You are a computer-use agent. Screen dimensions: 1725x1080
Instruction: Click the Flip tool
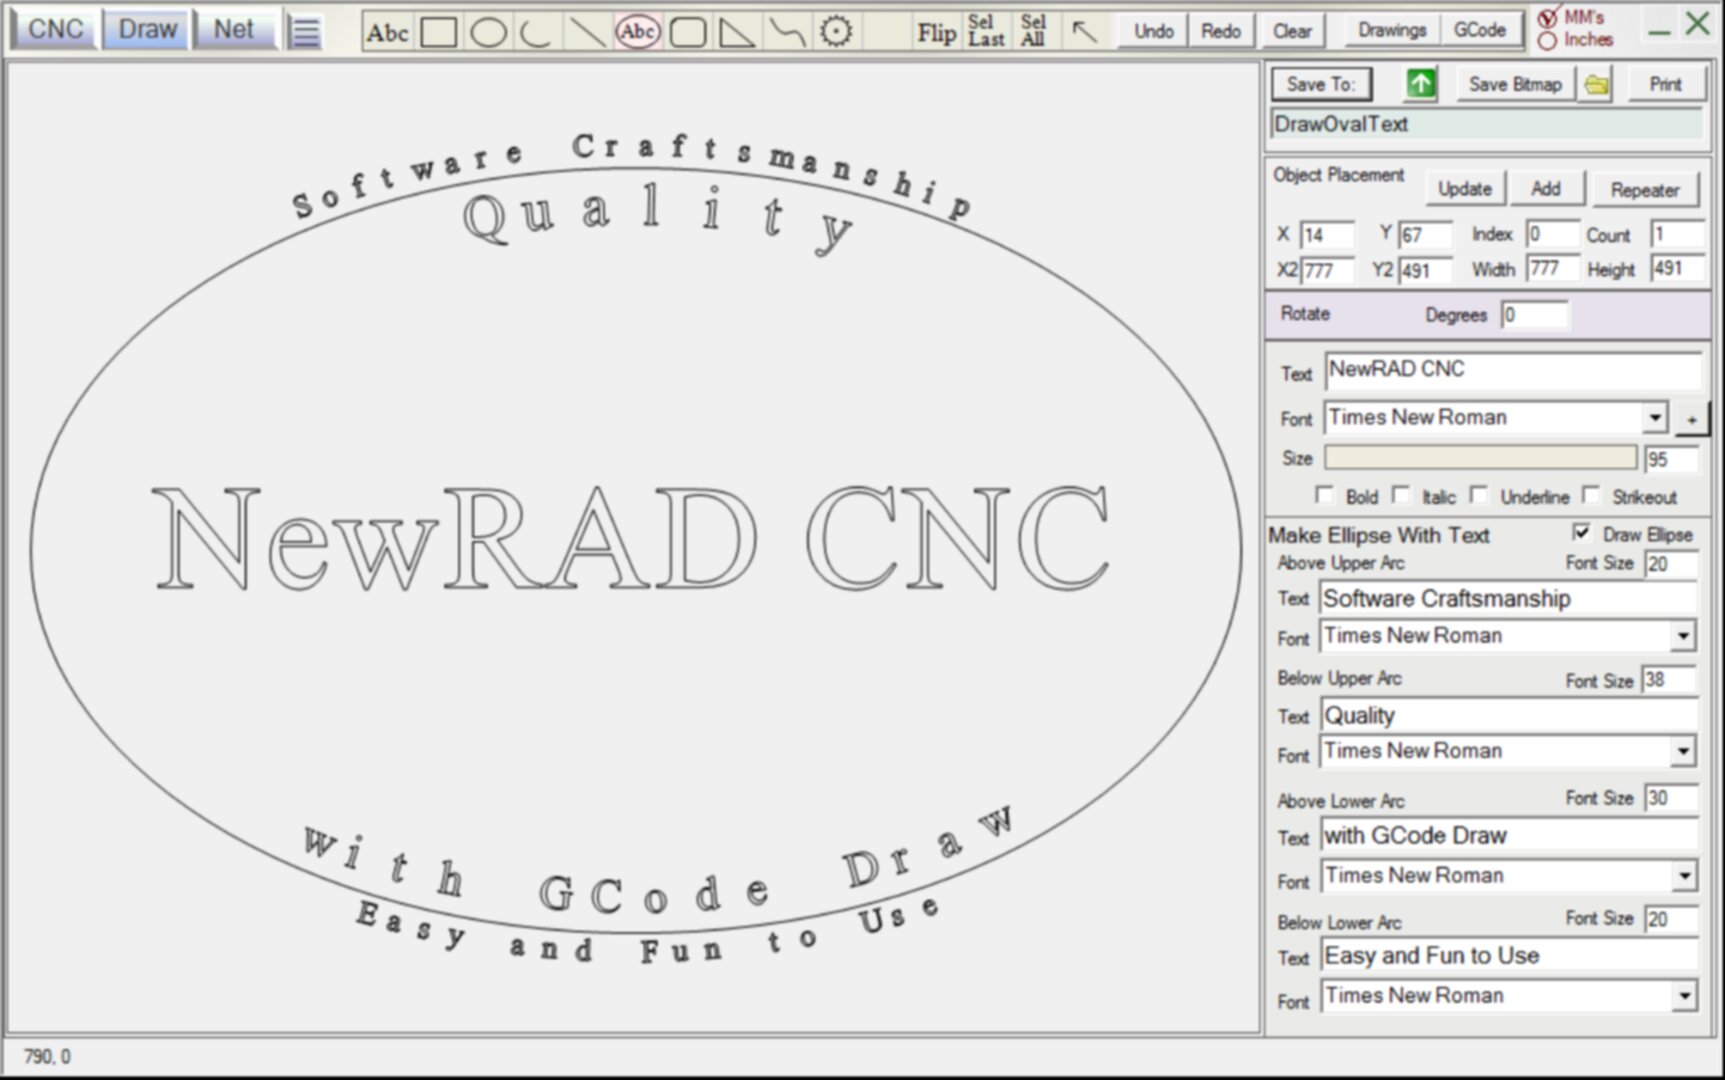[937, 33]
